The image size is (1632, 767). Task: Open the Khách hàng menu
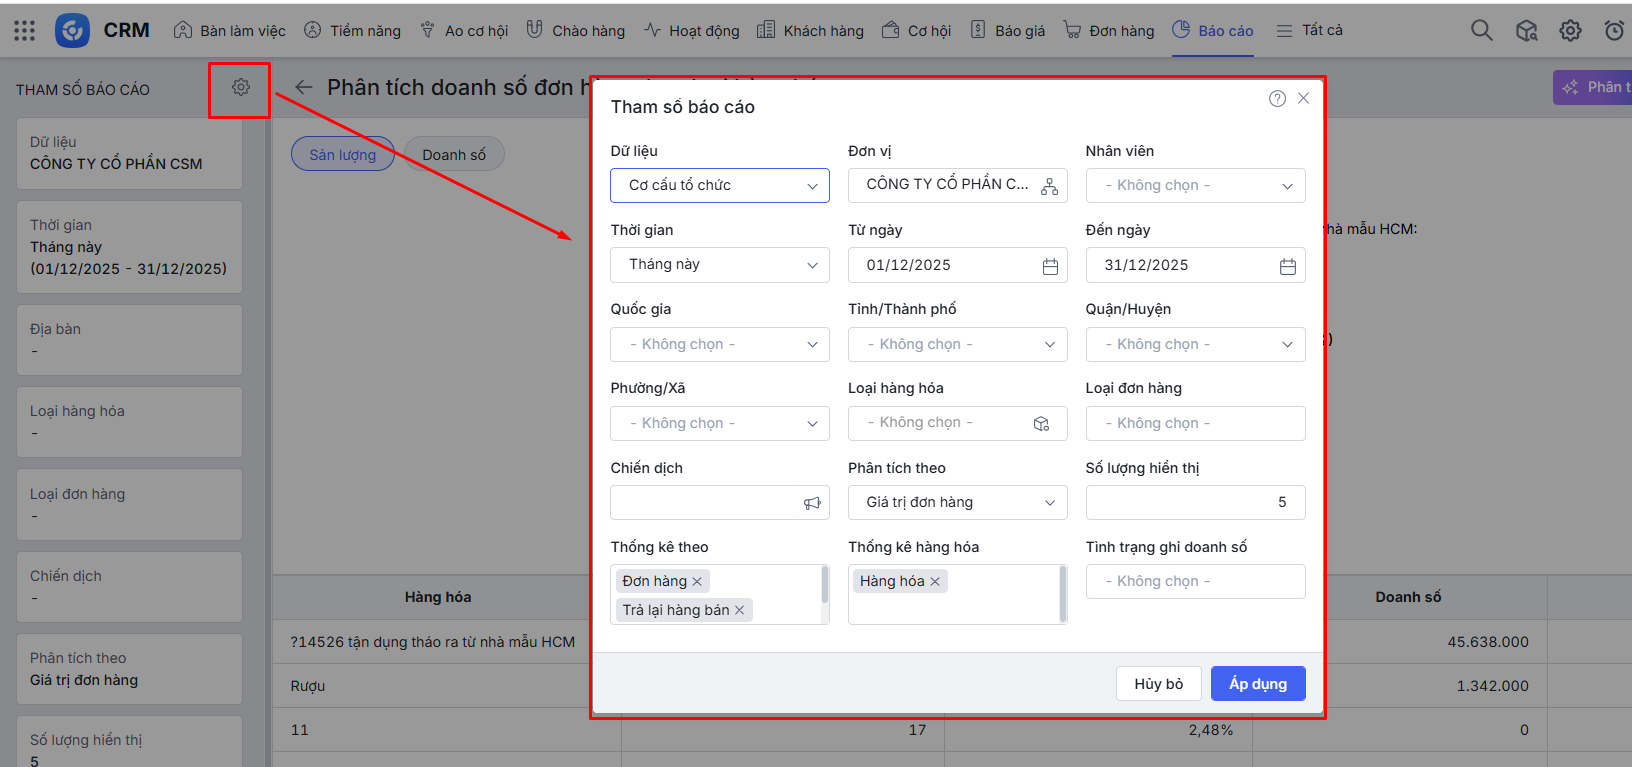point(810,31)
